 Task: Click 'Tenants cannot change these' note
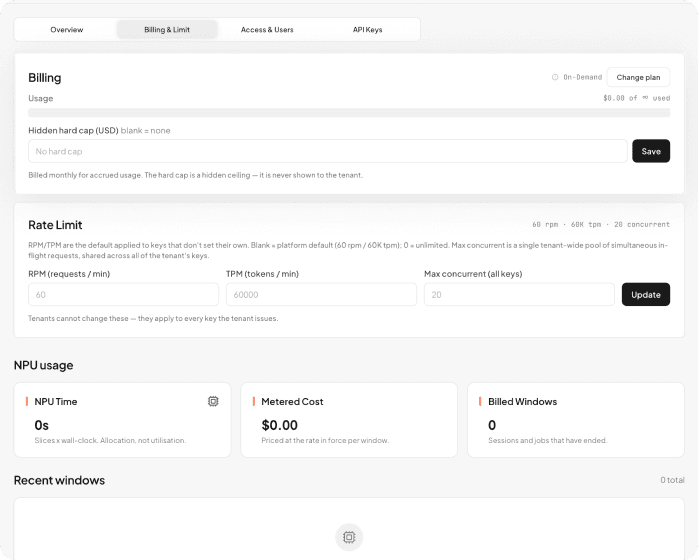coord(153,318)
